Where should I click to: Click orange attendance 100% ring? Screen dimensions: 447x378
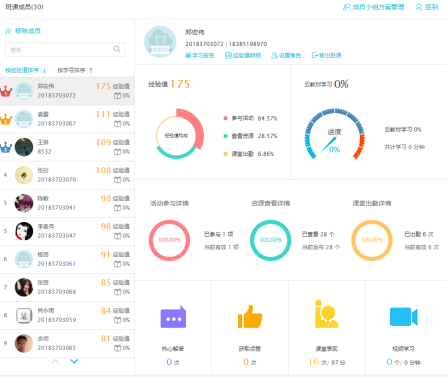(x=372, y=240)
